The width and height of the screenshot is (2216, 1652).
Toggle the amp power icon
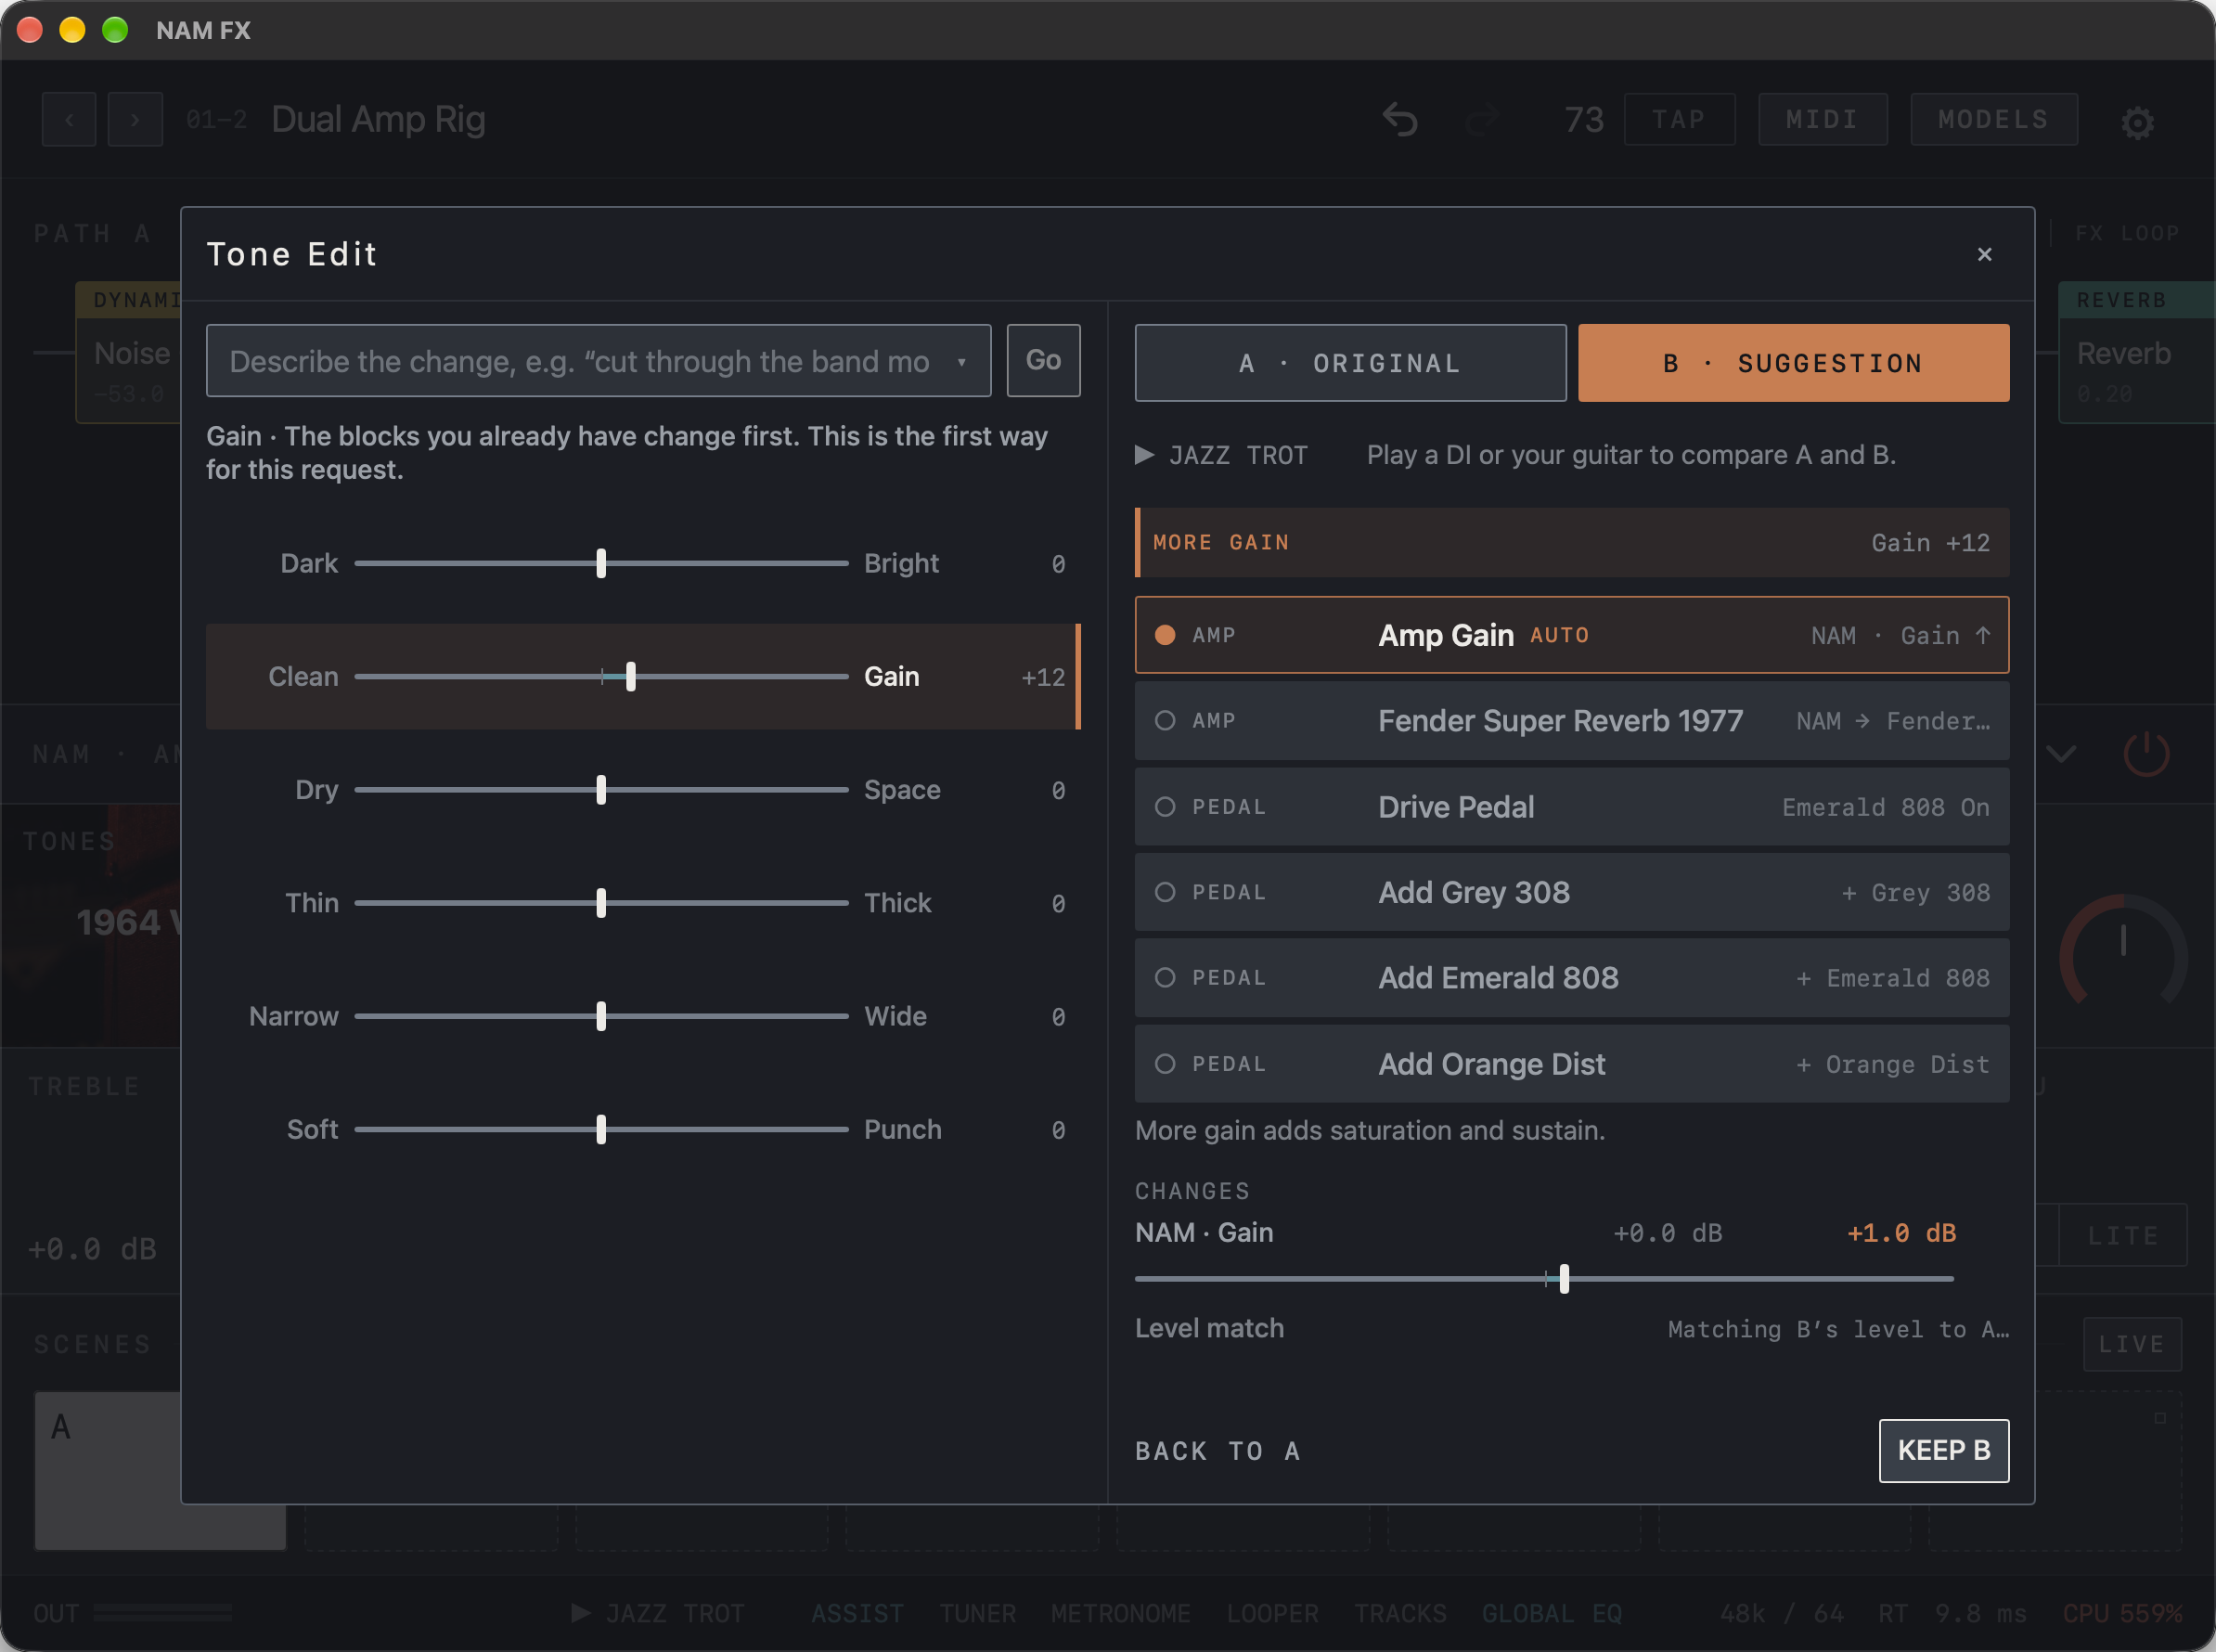pyautogui.click(x=2145, y=753)
